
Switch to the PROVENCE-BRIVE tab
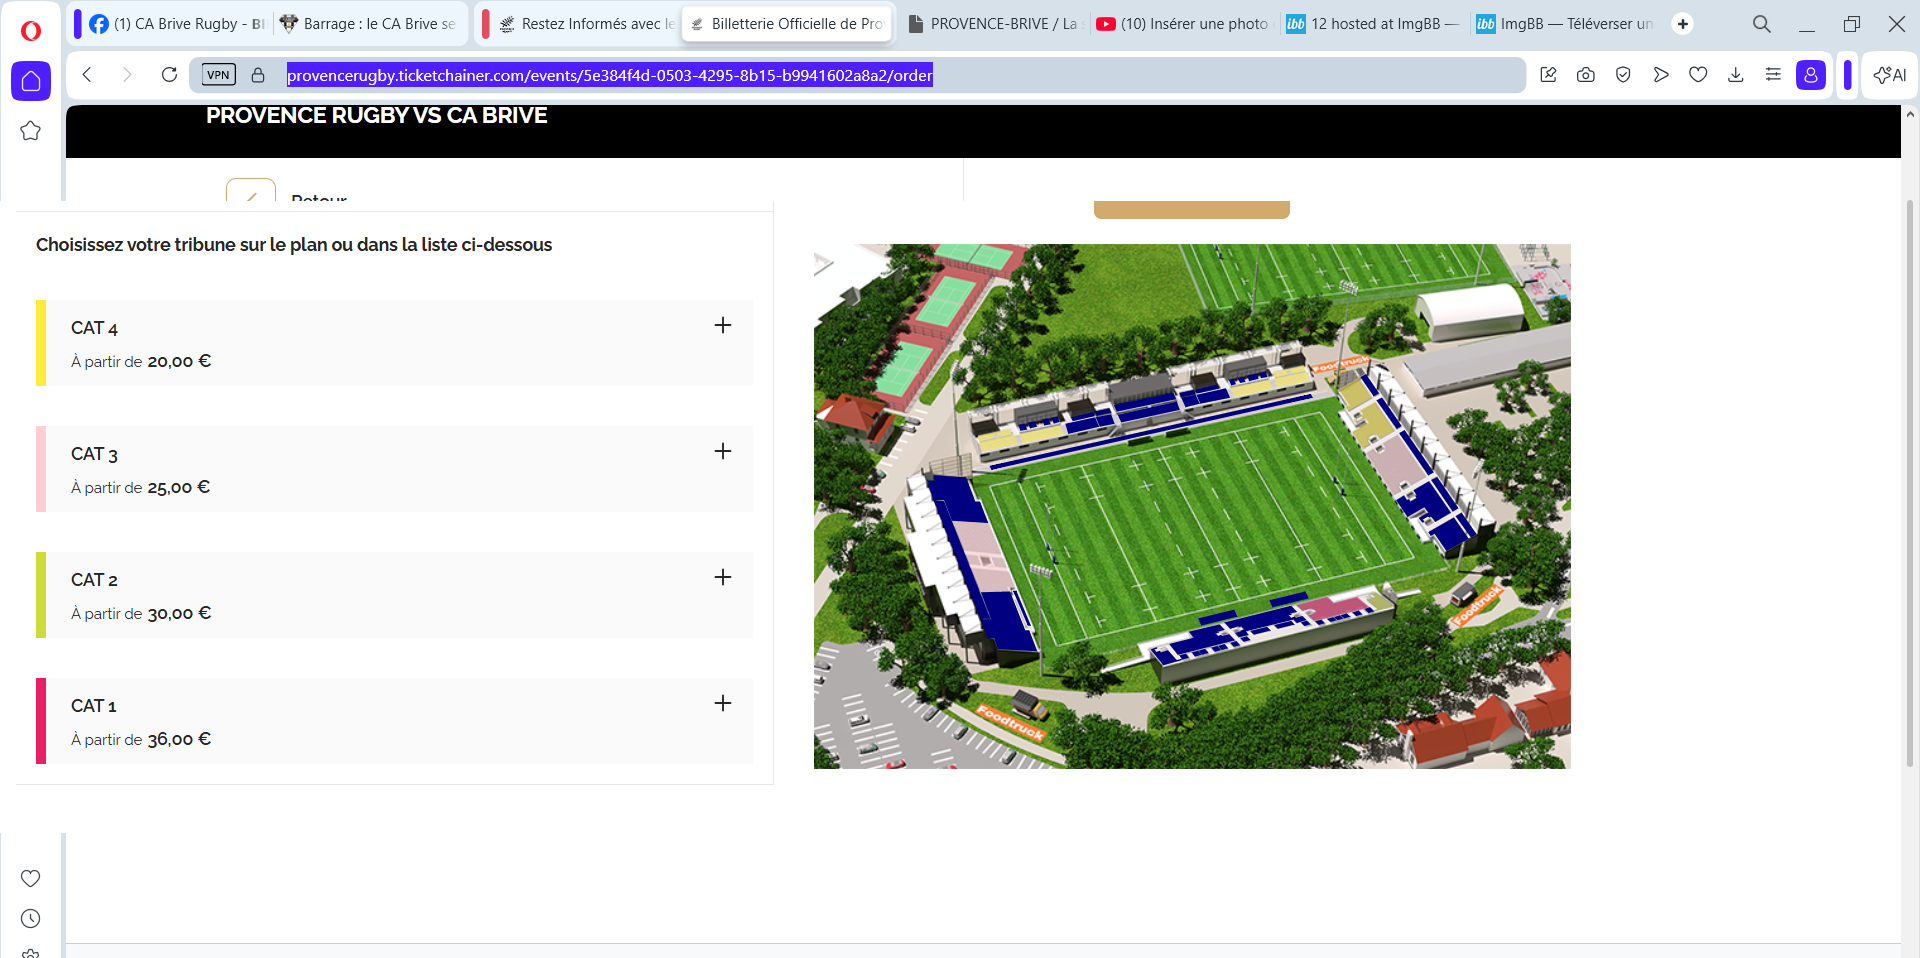coord(993,24)
